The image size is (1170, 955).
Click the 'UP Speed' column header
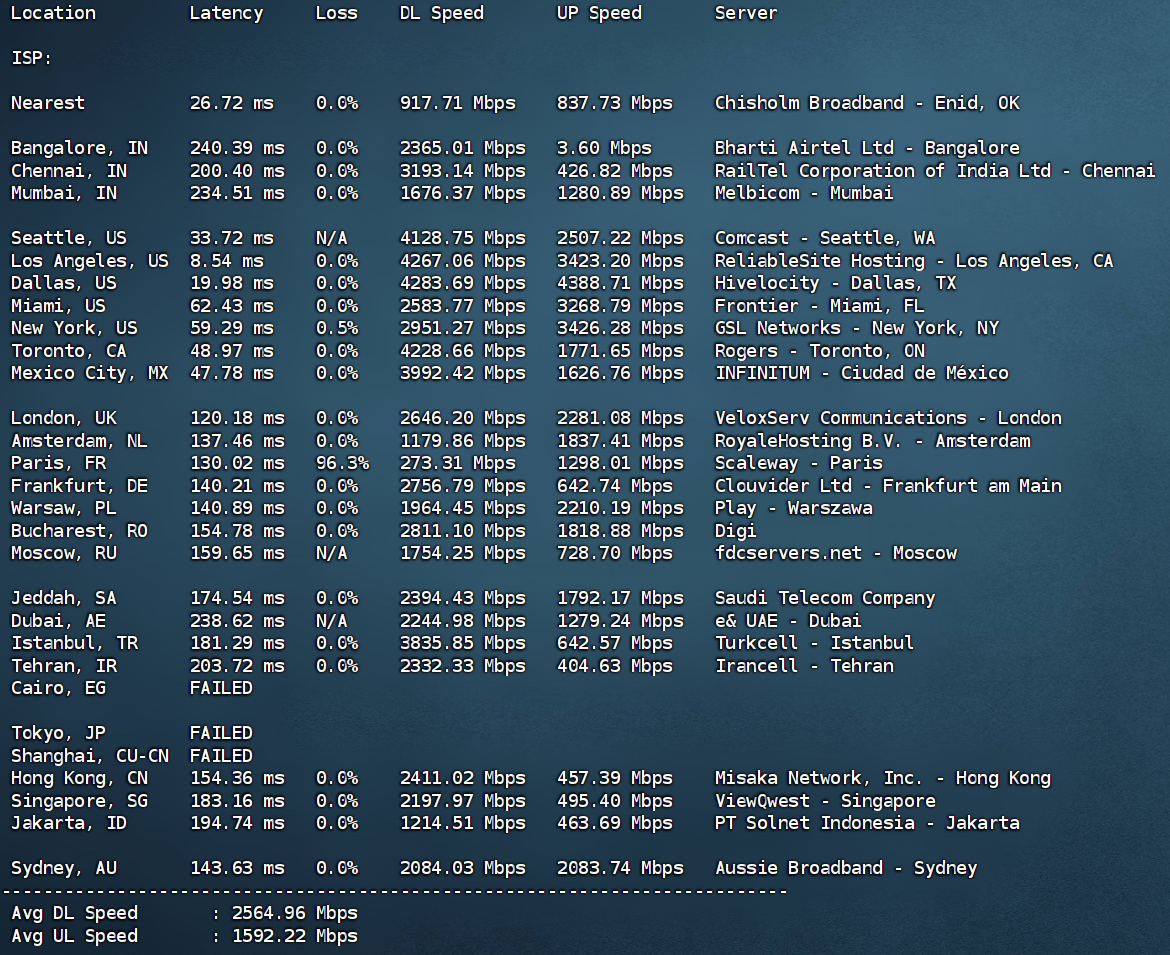[x=599, y=13]
